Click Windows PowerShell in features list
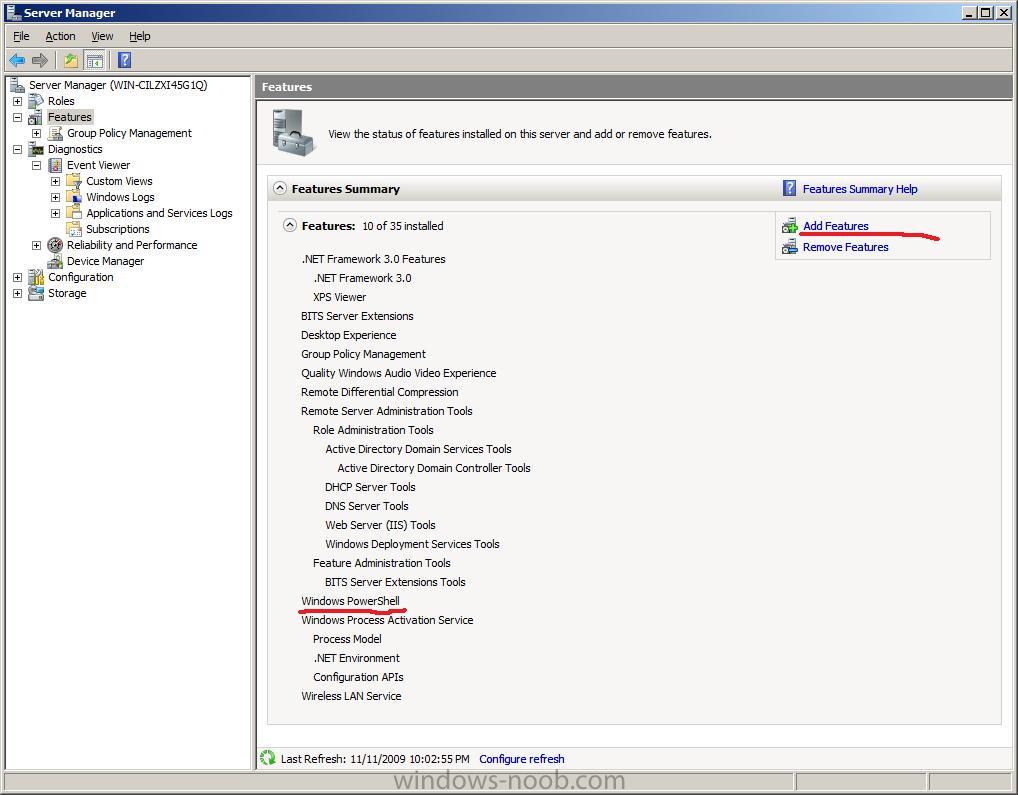Viewport: 1018px width, 795px height. (350, 601)
